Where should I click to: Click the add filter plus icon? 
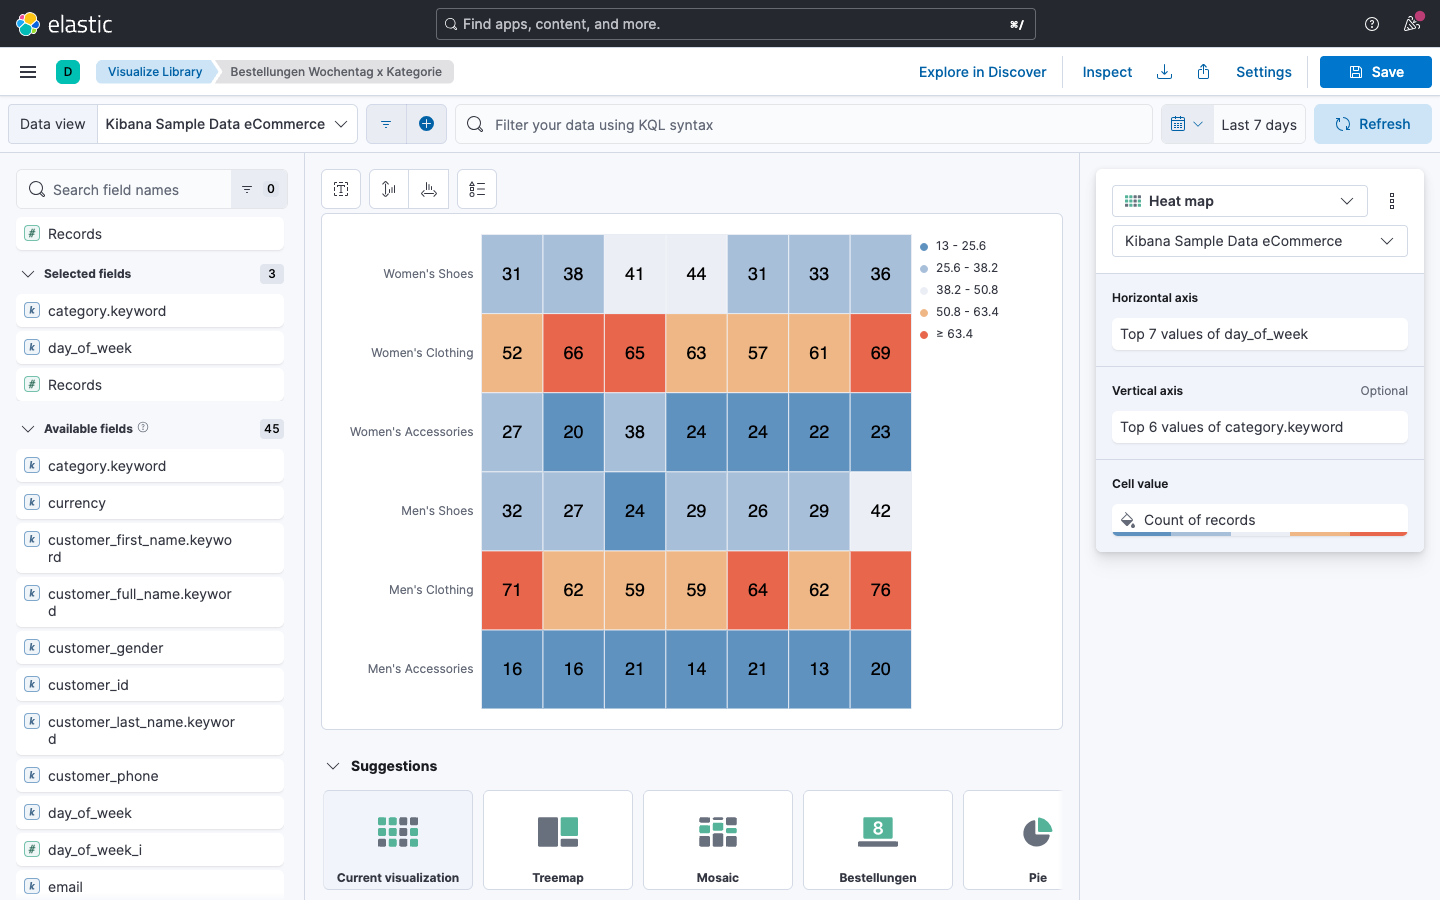coord(426,124)
